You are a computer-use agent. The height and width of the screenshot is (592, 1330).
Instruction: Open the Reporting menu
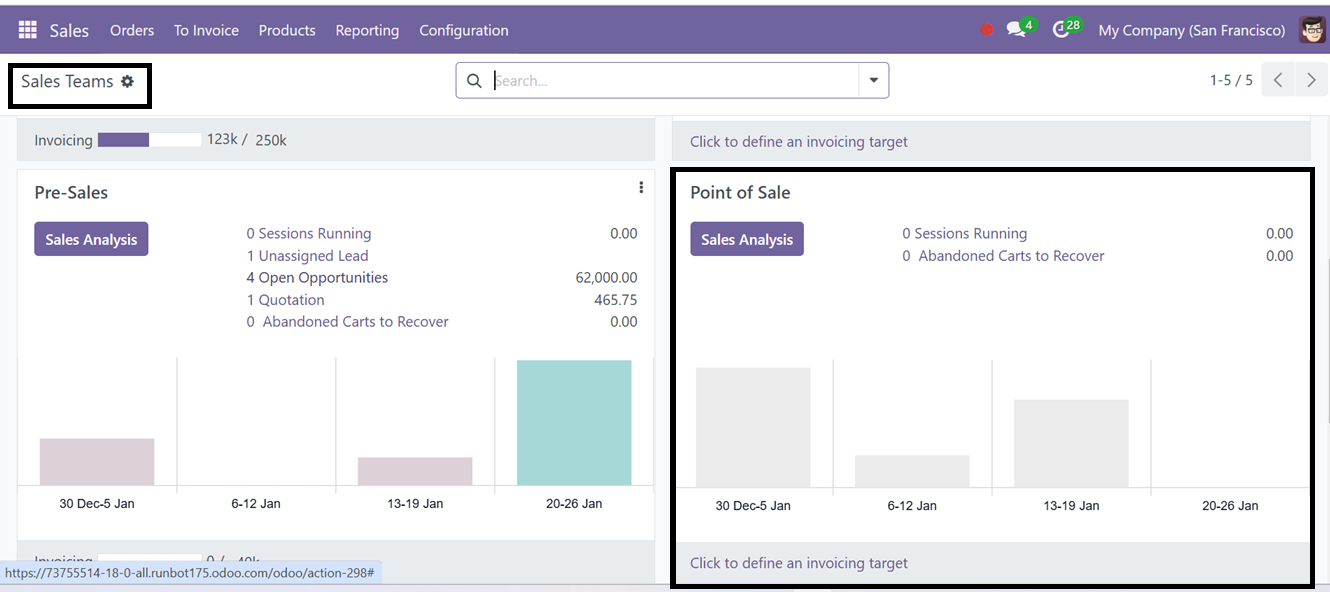pyautogui.click(x=367, y=30)
